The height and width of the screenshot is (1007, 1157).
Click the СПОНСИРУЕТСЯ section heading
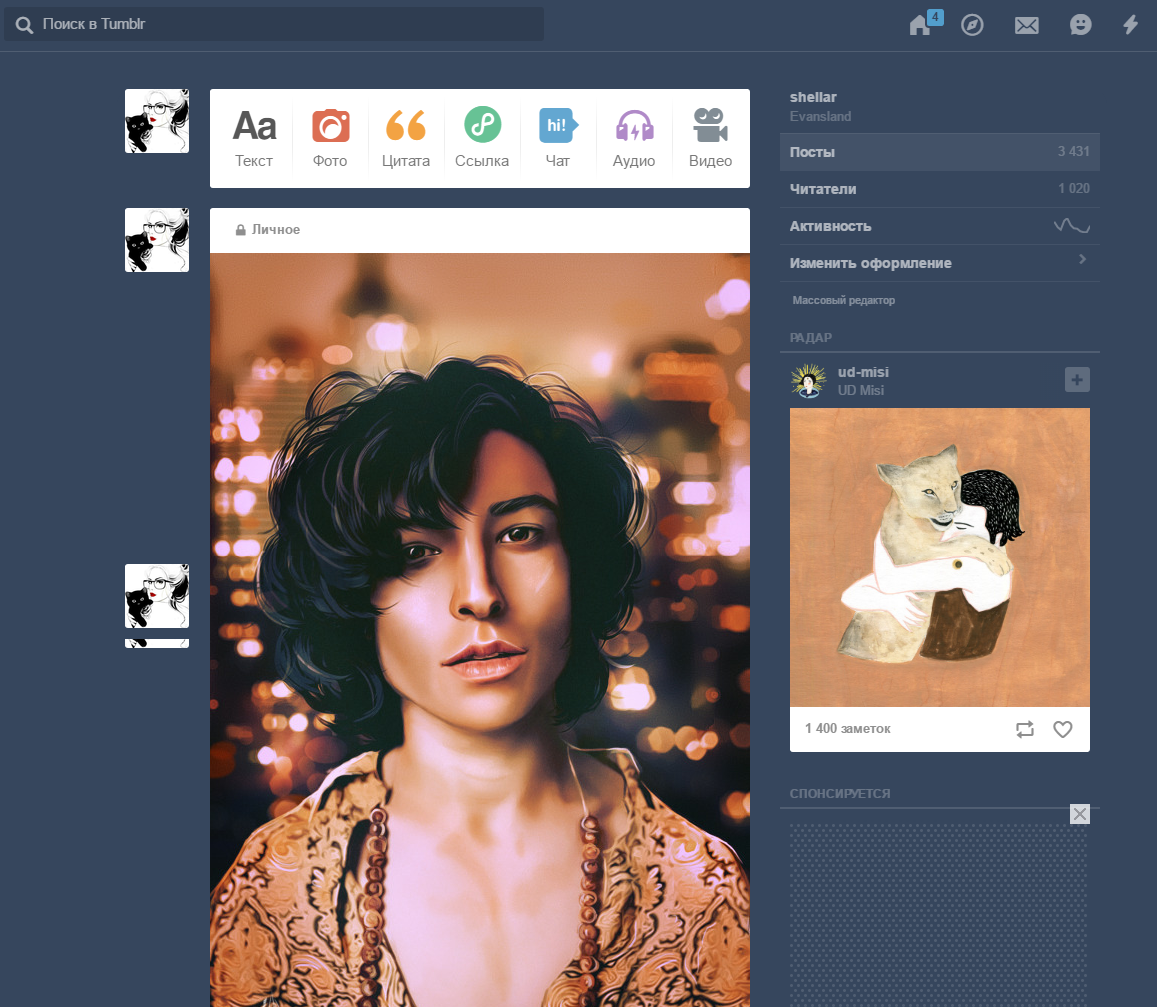coord(840,794)
